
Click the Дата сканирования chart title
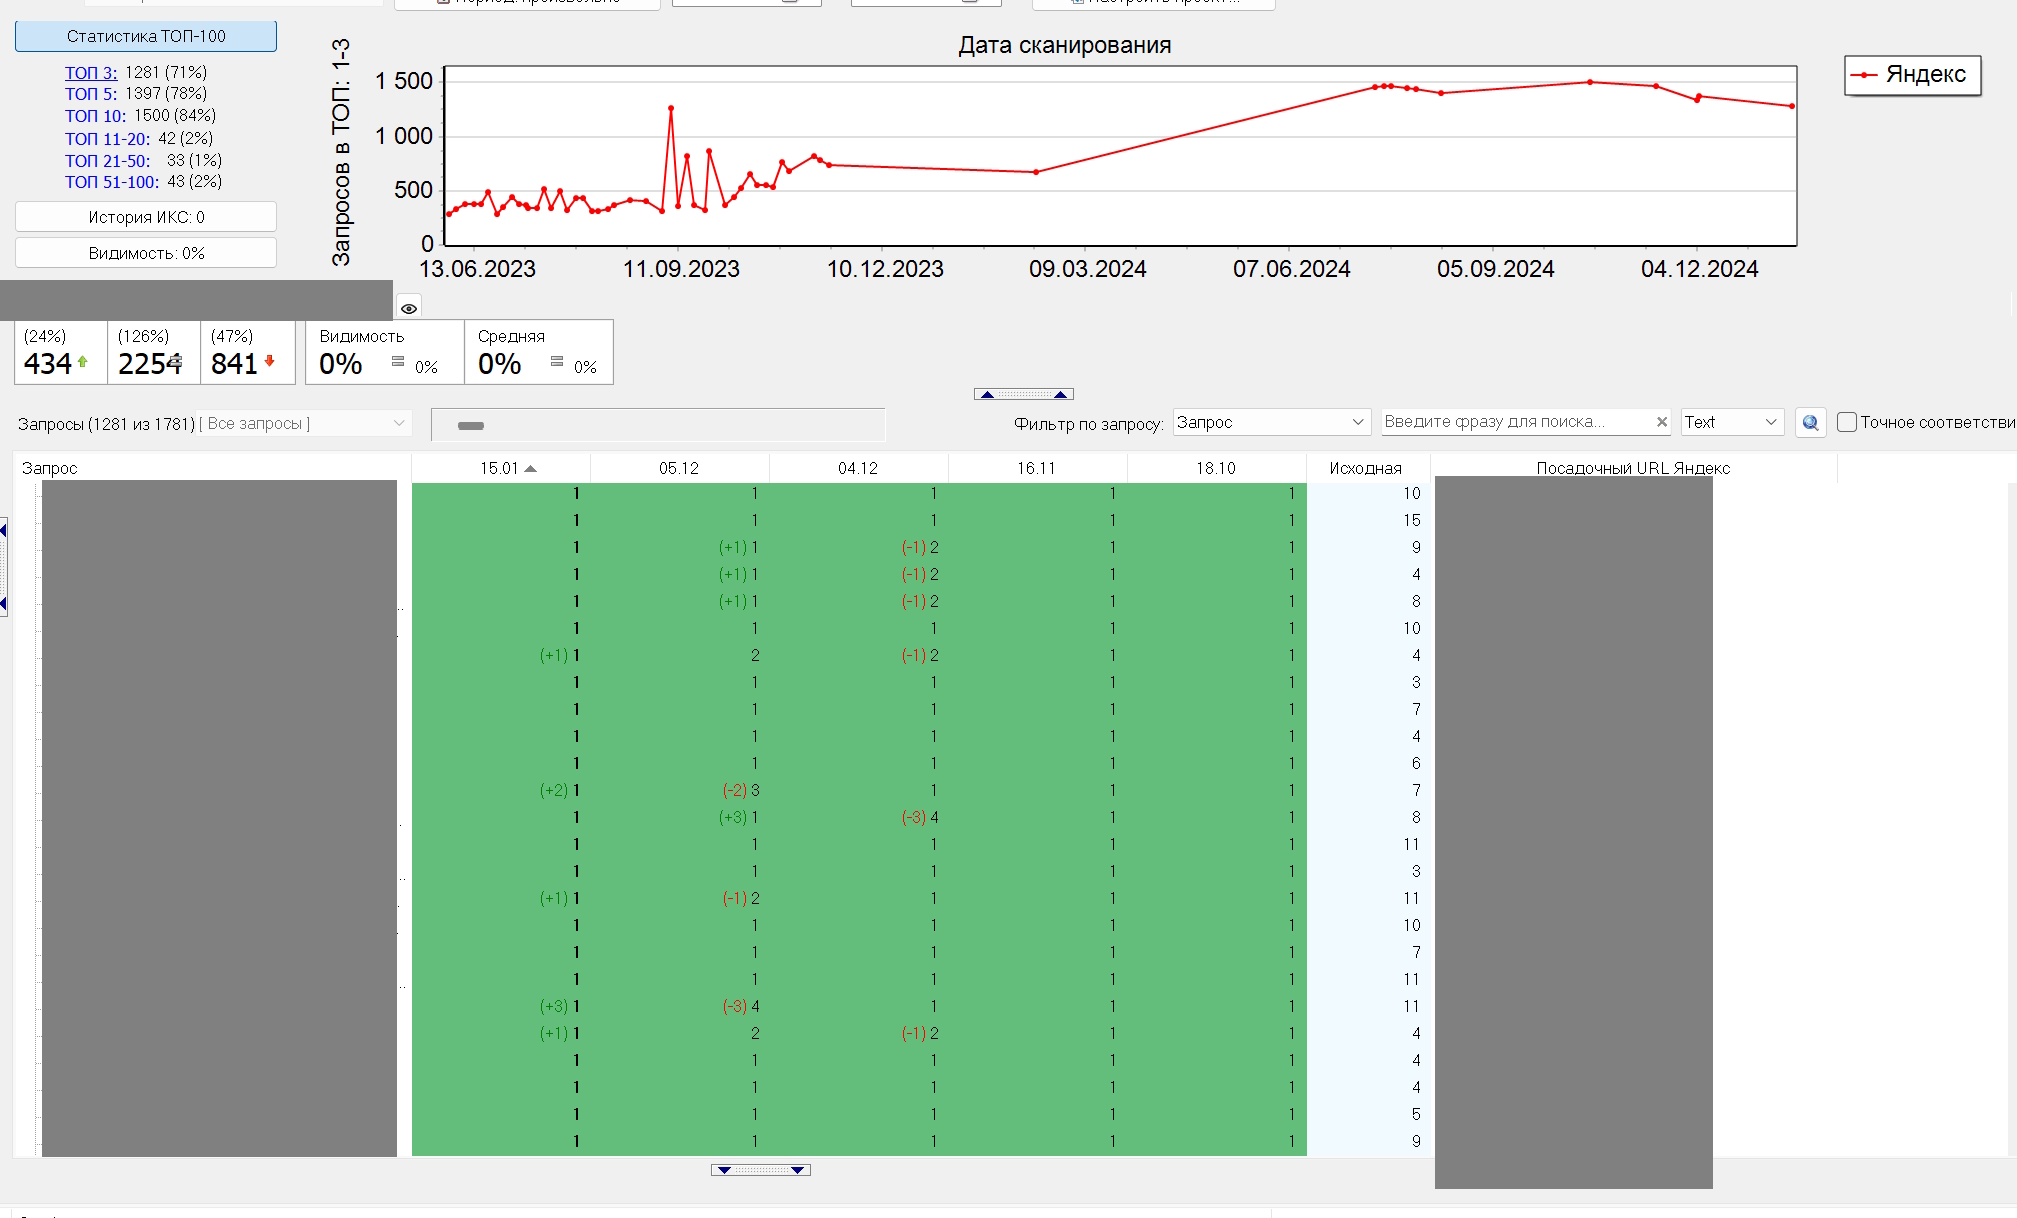1064,45
